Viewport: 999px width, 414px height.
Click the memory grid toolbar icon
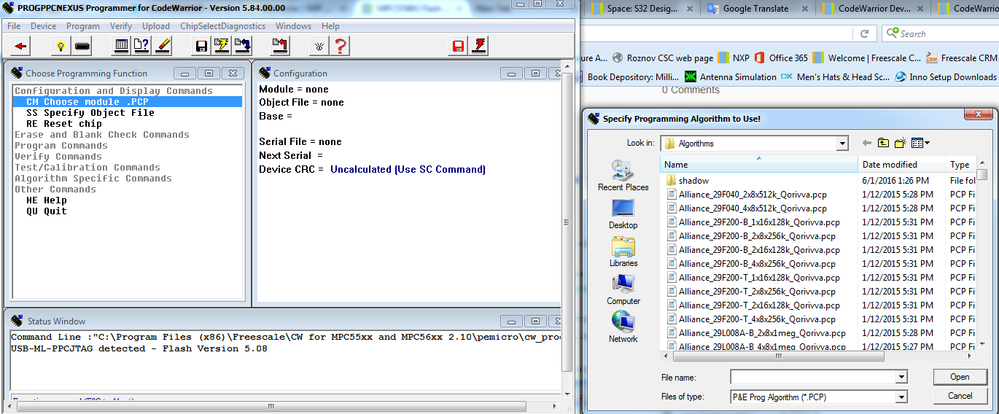pyautogui.click(x=121, y=46)
